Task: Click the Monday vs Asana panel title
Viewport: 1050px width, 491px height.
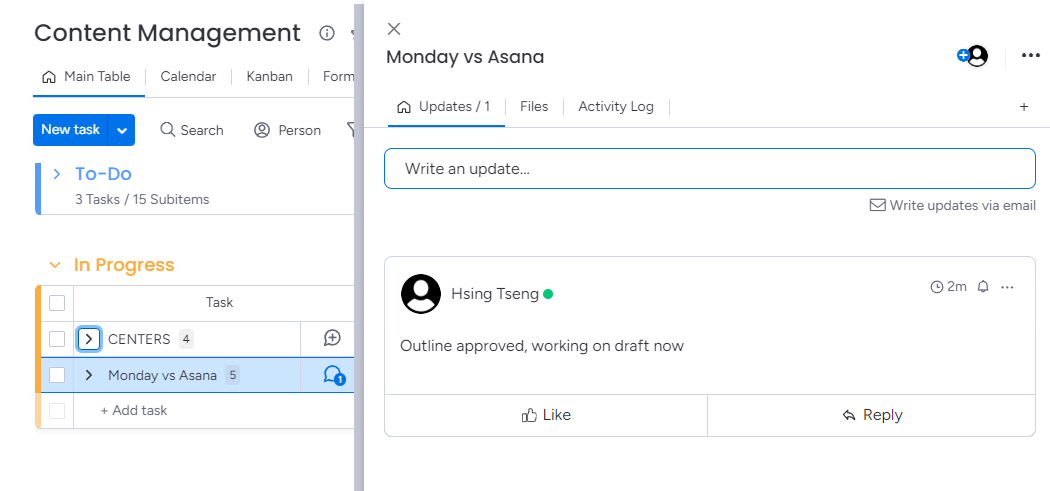Action: [x=465, y=57]
